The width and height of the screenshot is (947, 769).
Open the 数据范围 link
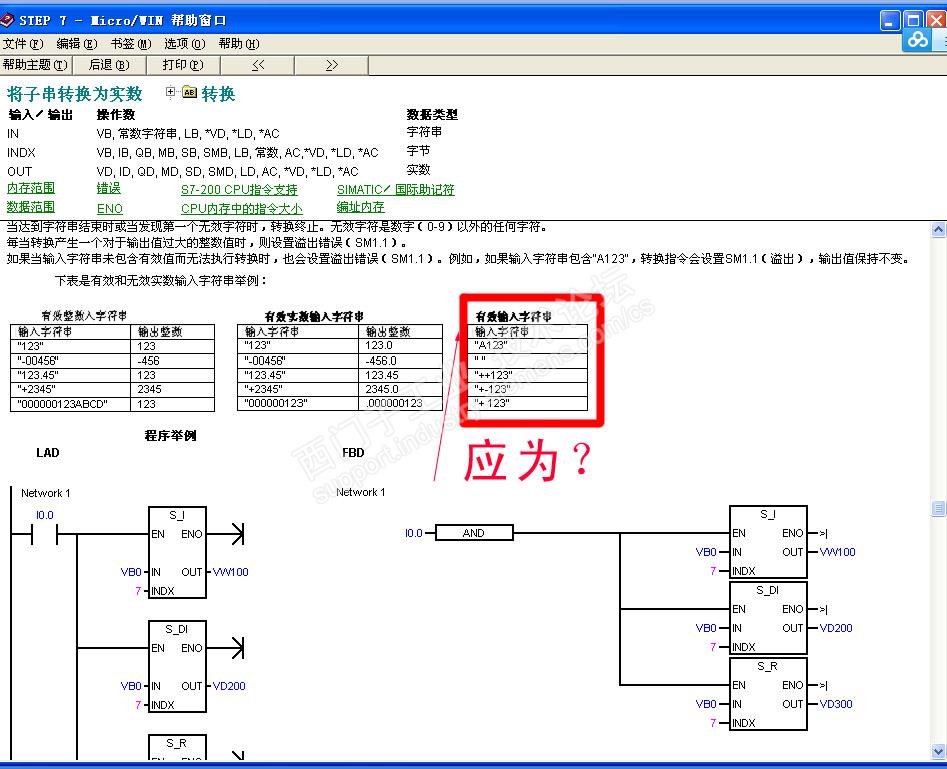point(31,207)
